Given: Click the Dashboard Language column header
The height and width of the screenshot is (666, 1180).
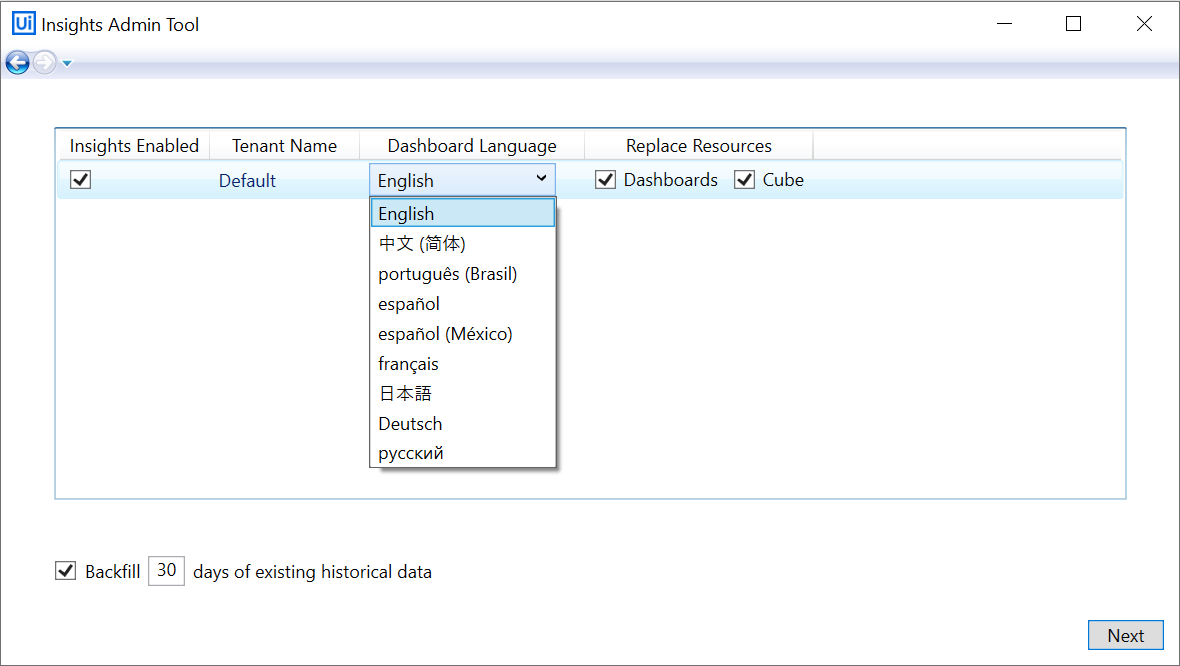Looking at the screenshot, I should 472,145.
